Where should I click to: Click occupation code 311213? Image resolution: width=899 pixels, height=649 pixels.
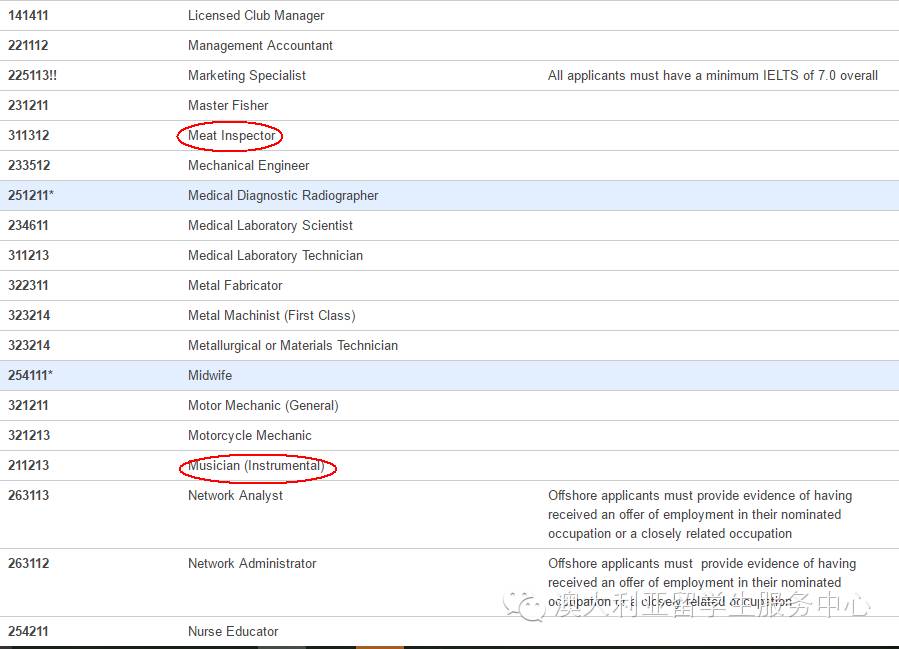click(x=29, y=255)
